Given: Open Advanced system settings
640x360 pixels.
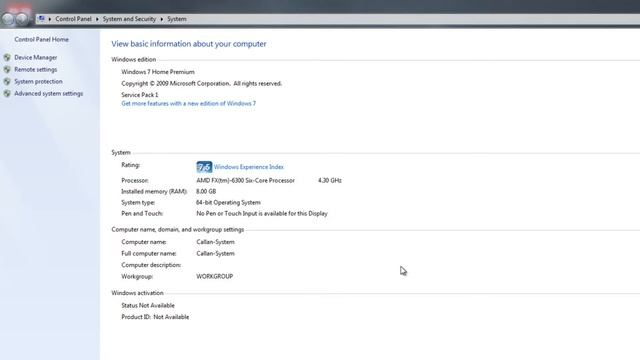Looking at the screenshot, I should (49, 93).
